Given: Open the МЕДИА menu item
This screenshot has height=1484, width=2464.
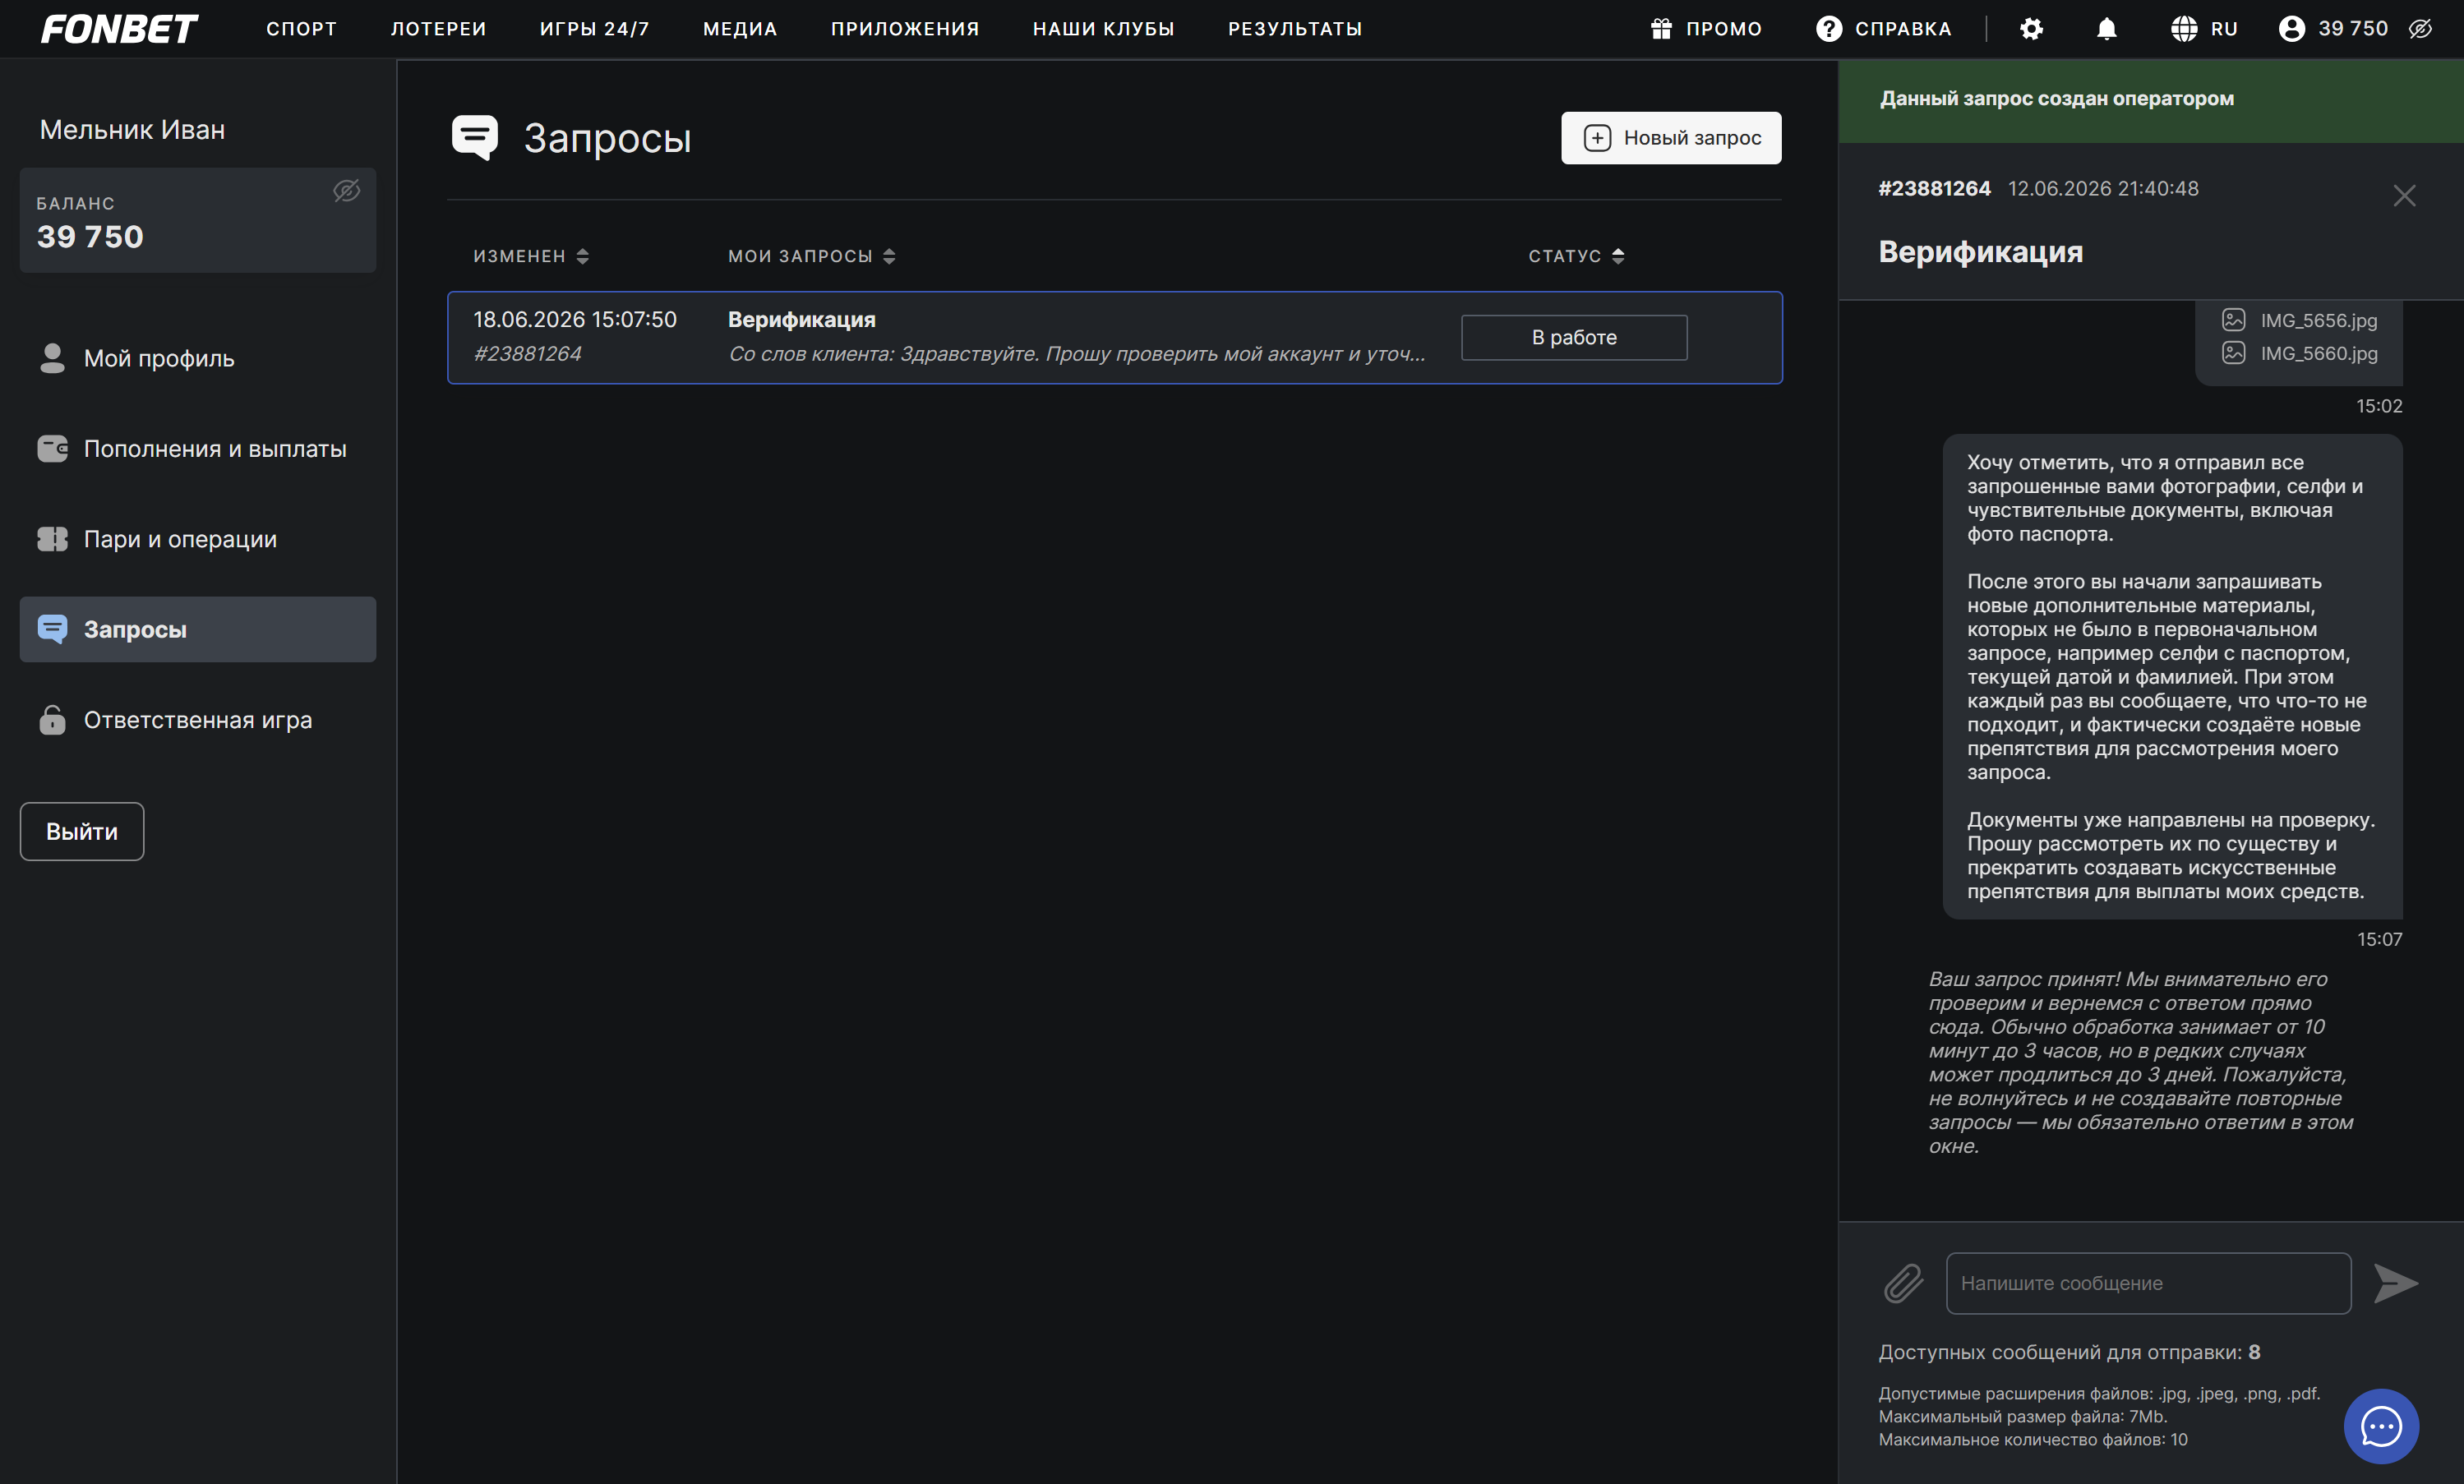Looking at the screenshot, I should (x=739, y=29).
